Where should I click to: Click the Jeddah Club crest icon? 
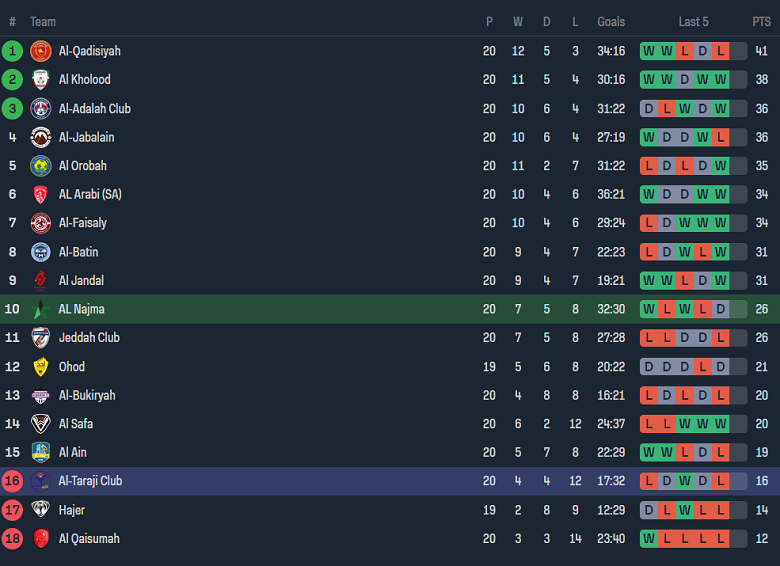click(40, 338)
